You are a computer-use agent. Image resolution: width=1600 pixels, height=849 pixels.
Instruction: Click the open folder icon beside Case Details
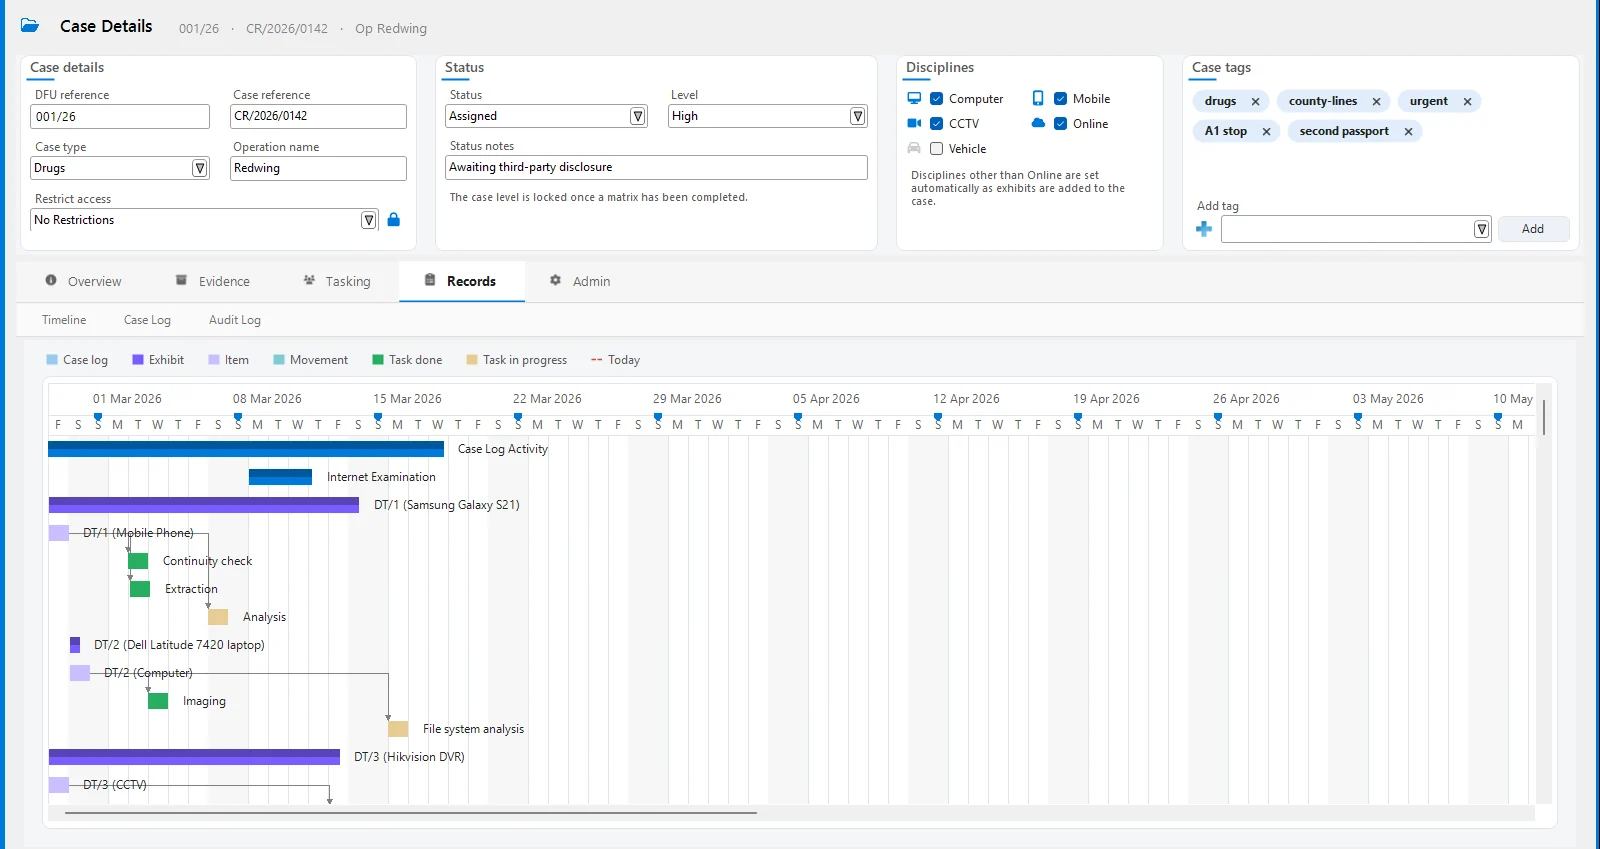[30, 26]
